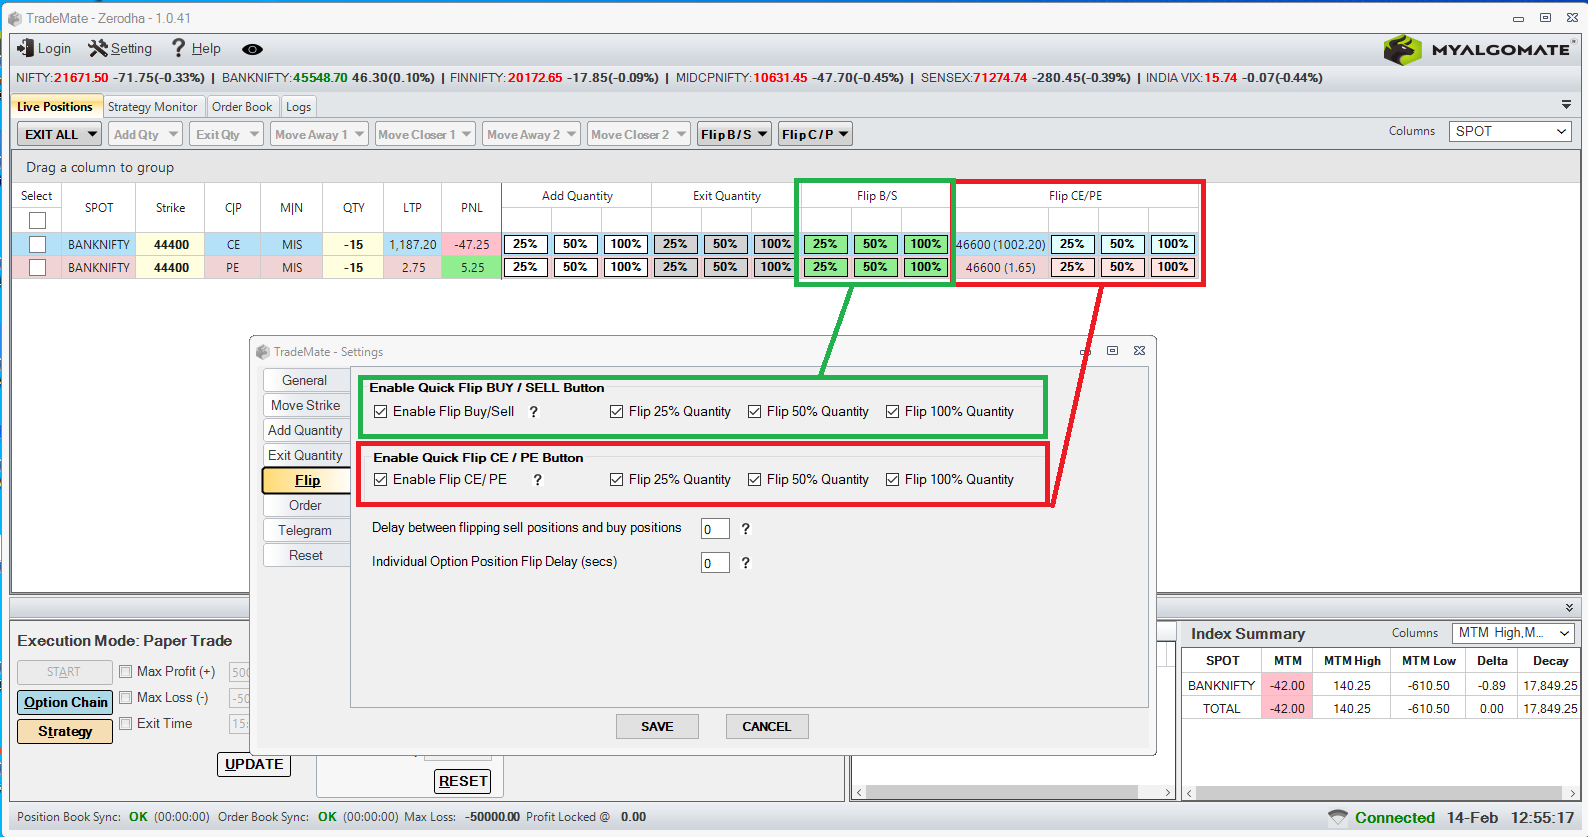Open the Index Summary Columns combo box
The width and height of the screenshot is (1588, 837).
pos(1513,633)
